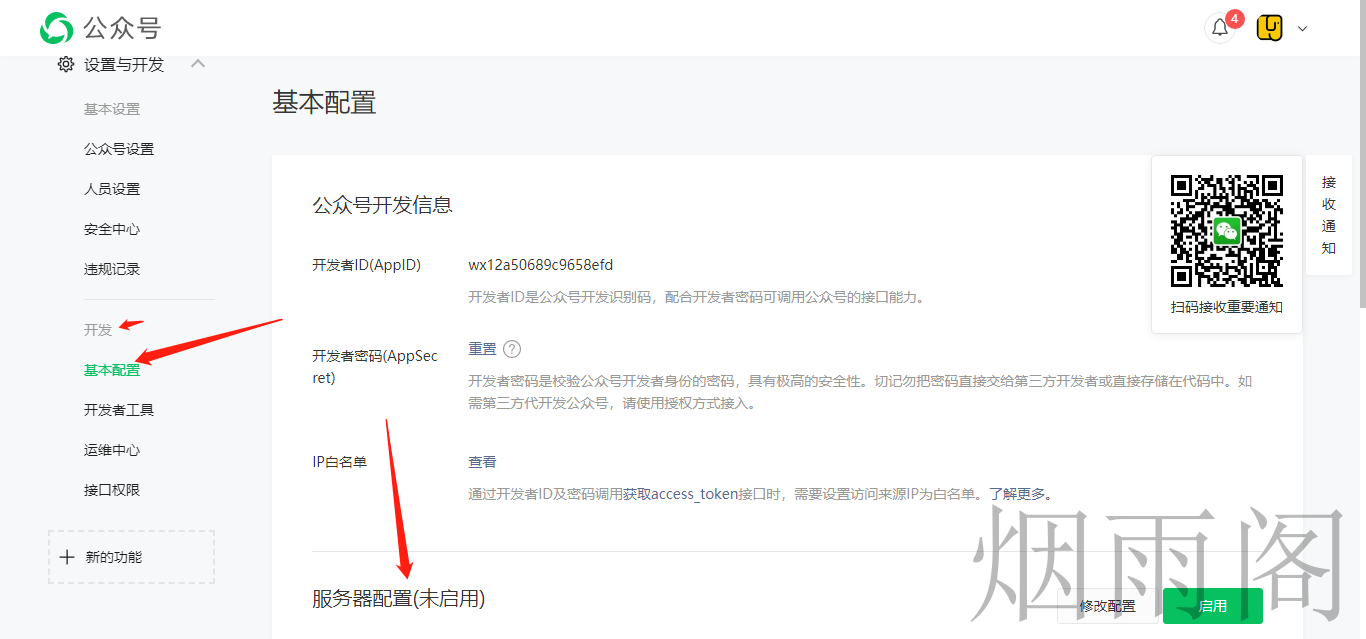
Task: Expand the account dropdown chevron
Action: [x=1302, y=29]
